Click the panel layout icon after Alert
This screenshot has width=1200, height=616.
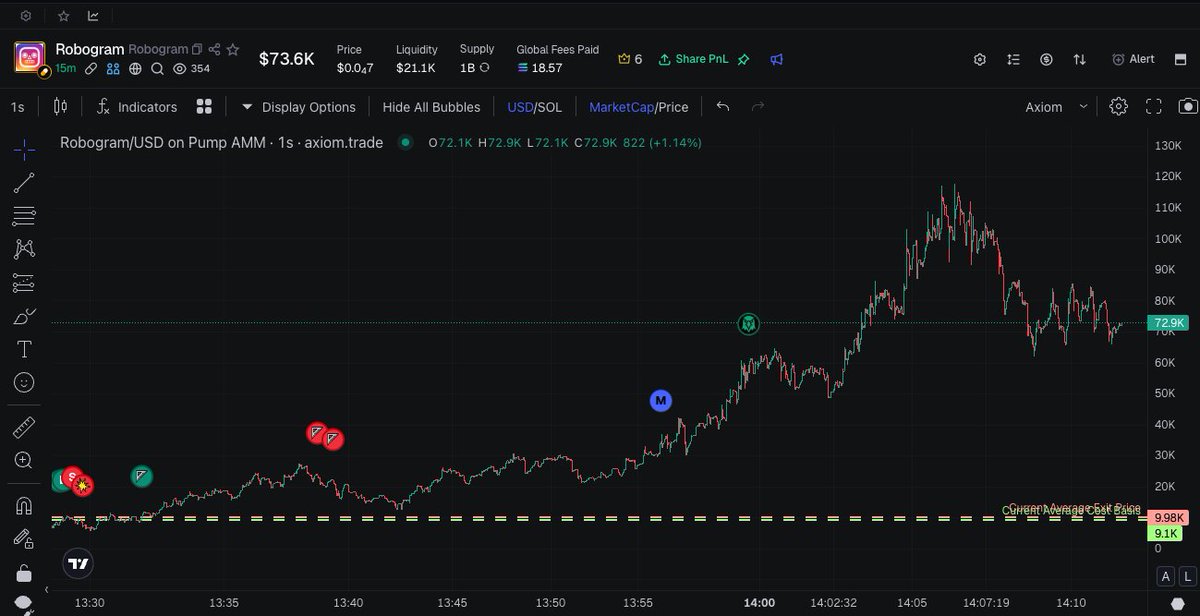1181,59
